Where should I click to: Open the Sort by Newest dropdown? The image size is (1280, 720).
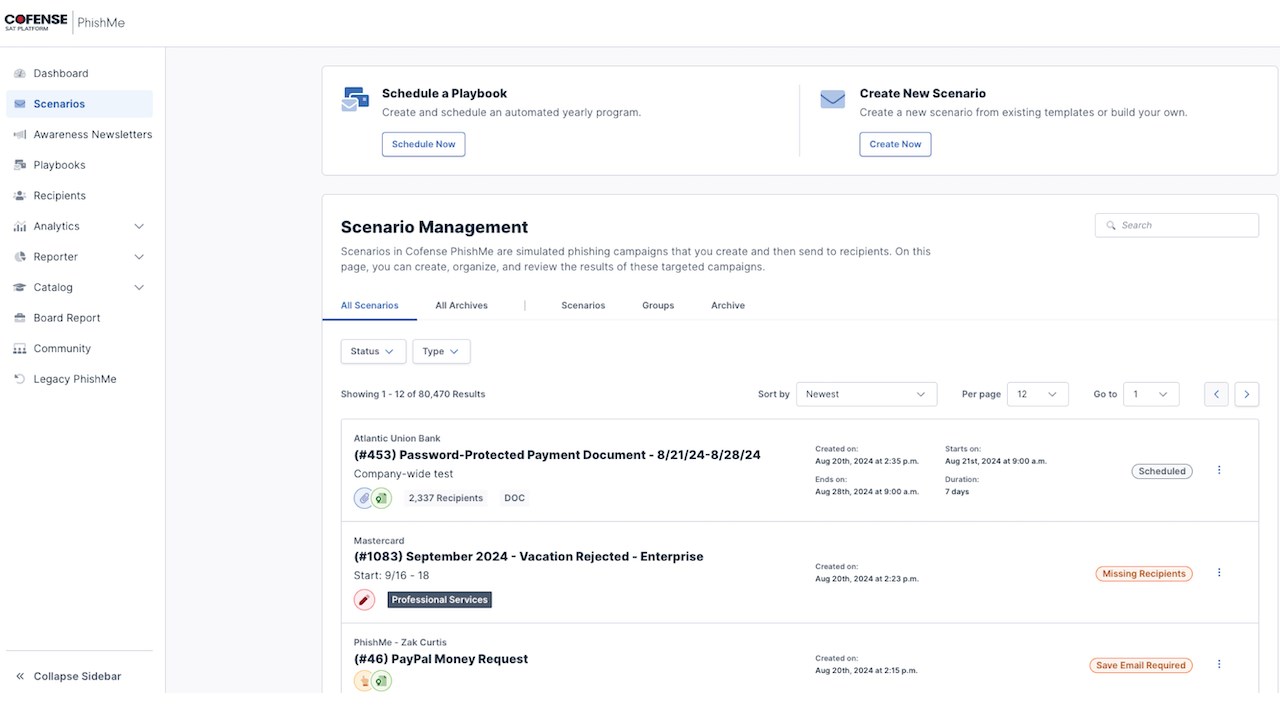coord(866,394)
